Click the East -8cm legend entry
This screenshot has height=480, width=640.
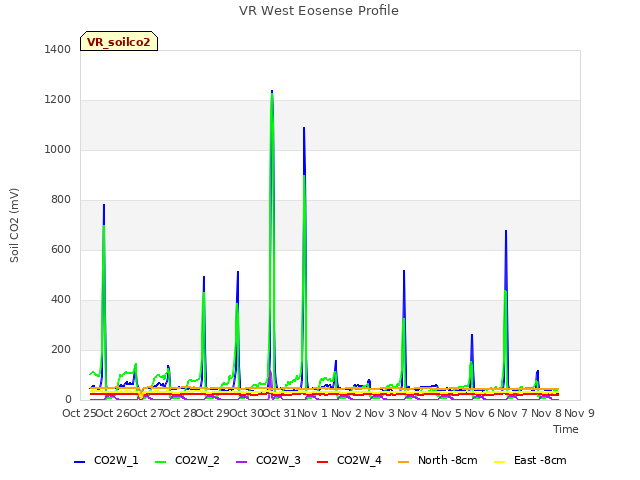coord(530,460)
